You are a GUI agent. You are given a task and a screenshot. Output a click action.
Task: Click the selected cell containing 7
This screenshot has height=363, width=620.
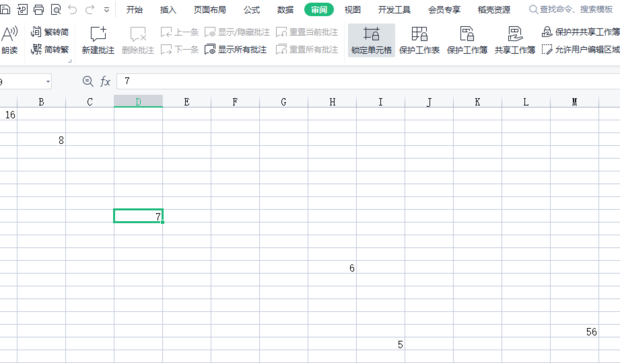[138, 216]
